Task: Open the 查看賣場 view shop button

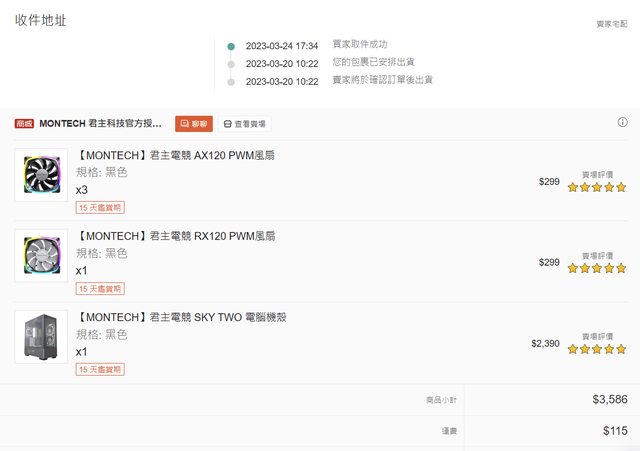Action: click(245, 124)
